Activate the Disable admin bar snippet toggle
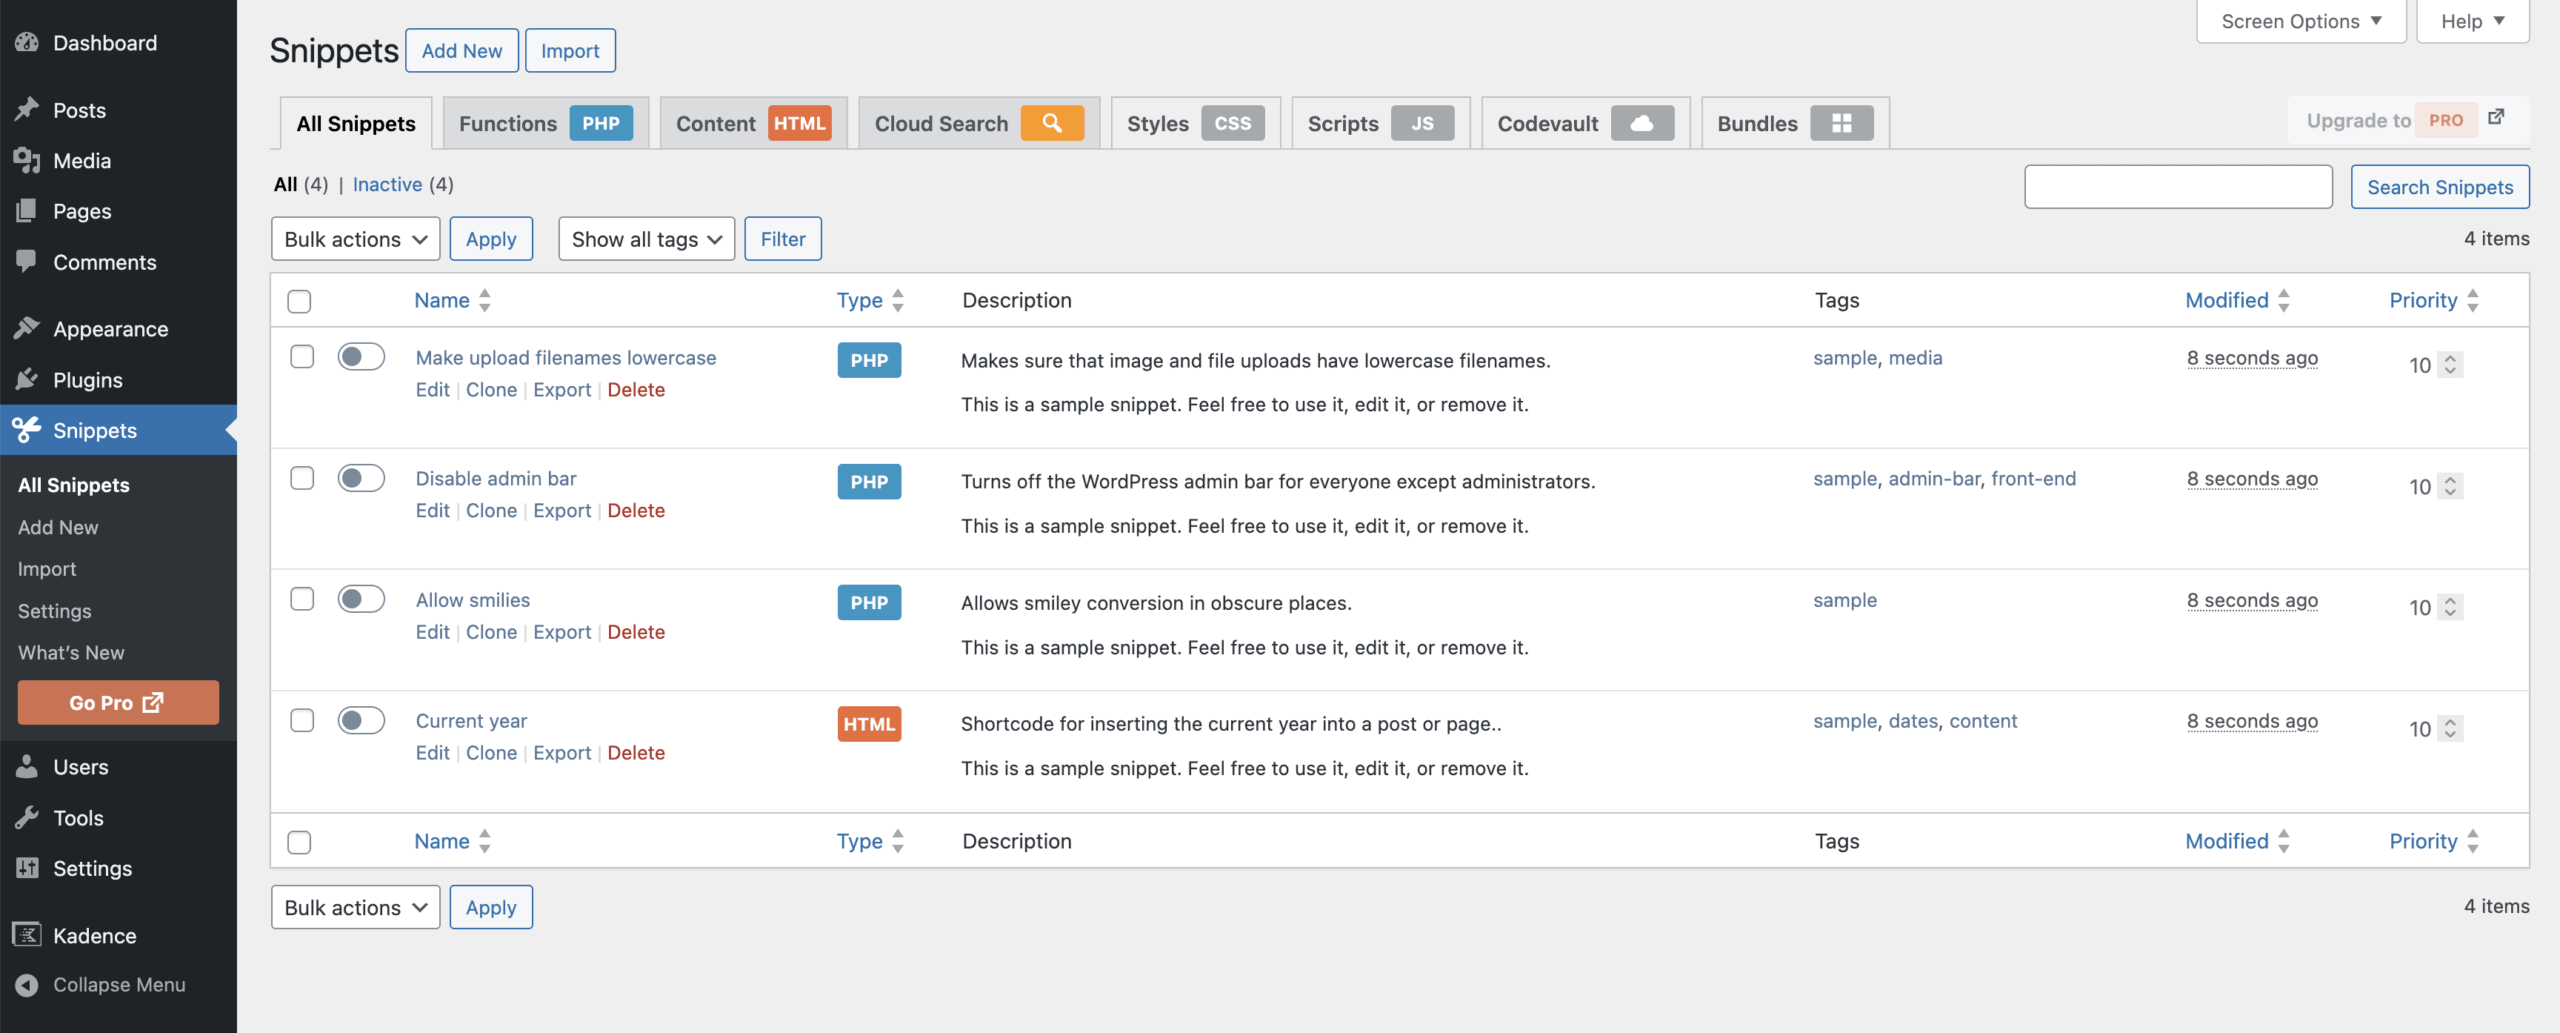Image resolution: width=2560 pixels, height=1033 pixels. tap(361, 478)
